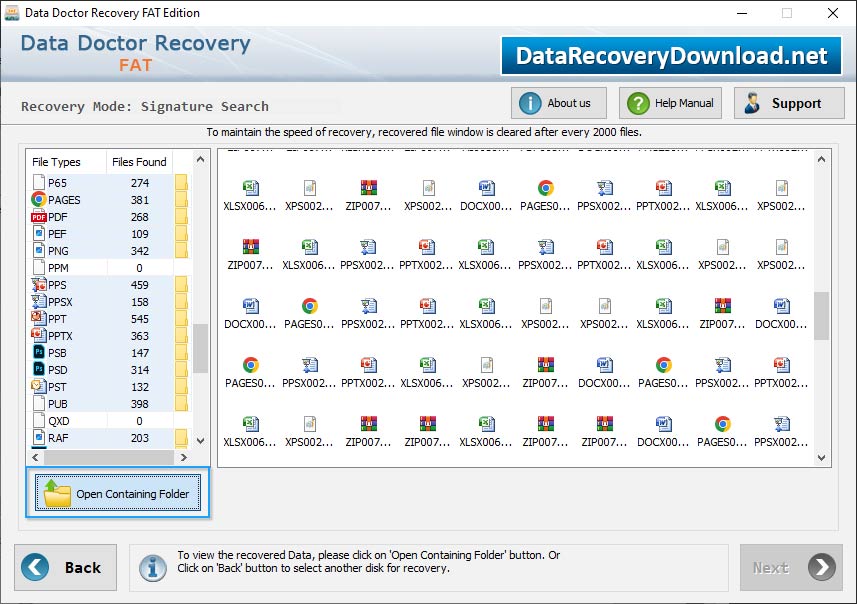Click the up arrow of file types scrollbar
This screenshot has width=857, height=604.
pos(201,160)
